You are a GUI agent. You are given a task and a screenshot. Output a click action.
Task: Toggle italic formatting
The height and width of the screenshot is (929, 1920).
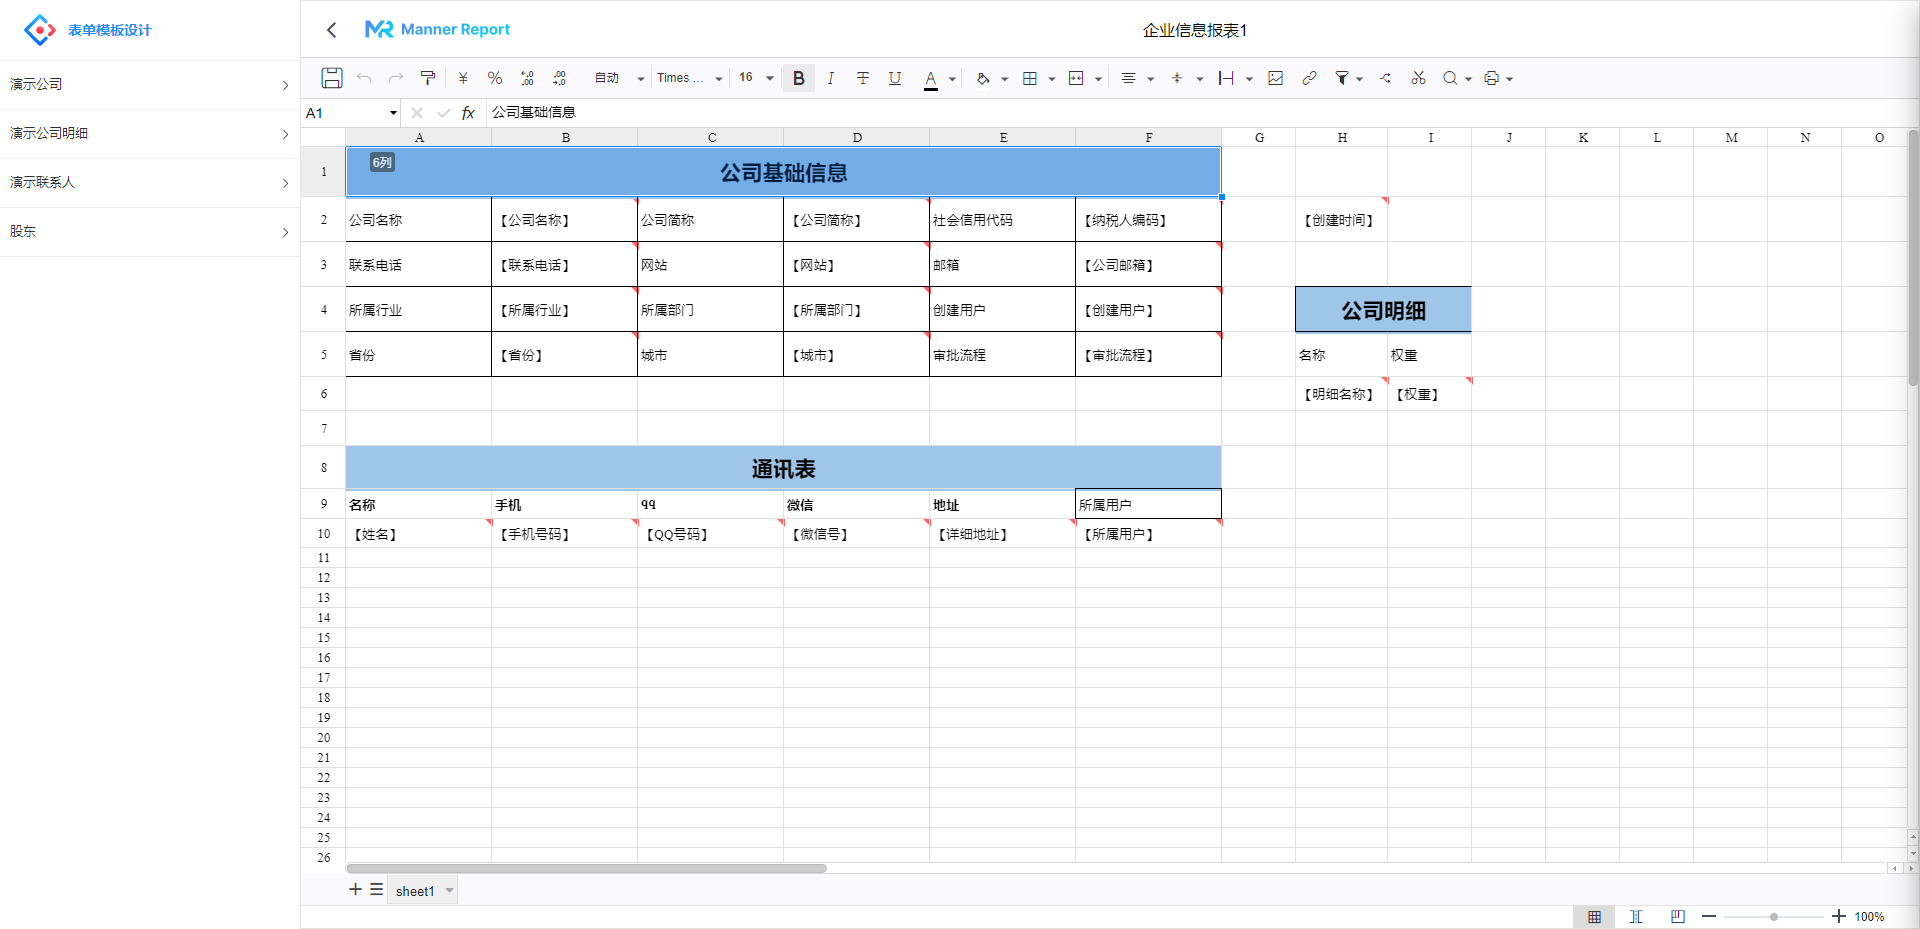point(831,78)
